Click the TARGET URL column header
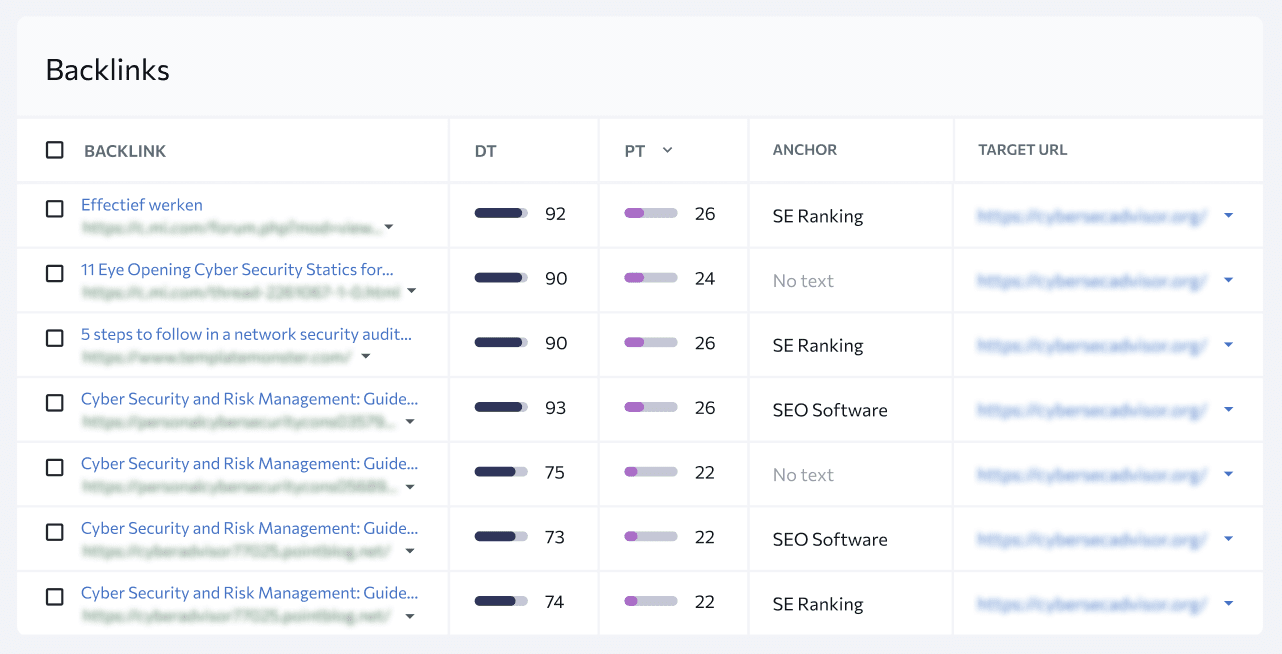 1023,150
